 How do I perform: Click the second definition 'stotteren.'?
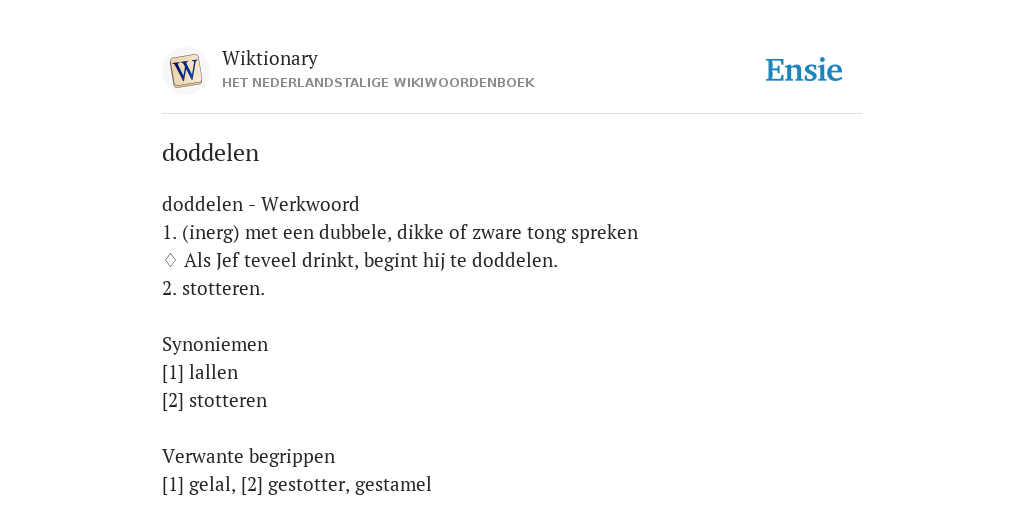click(214, 289)
